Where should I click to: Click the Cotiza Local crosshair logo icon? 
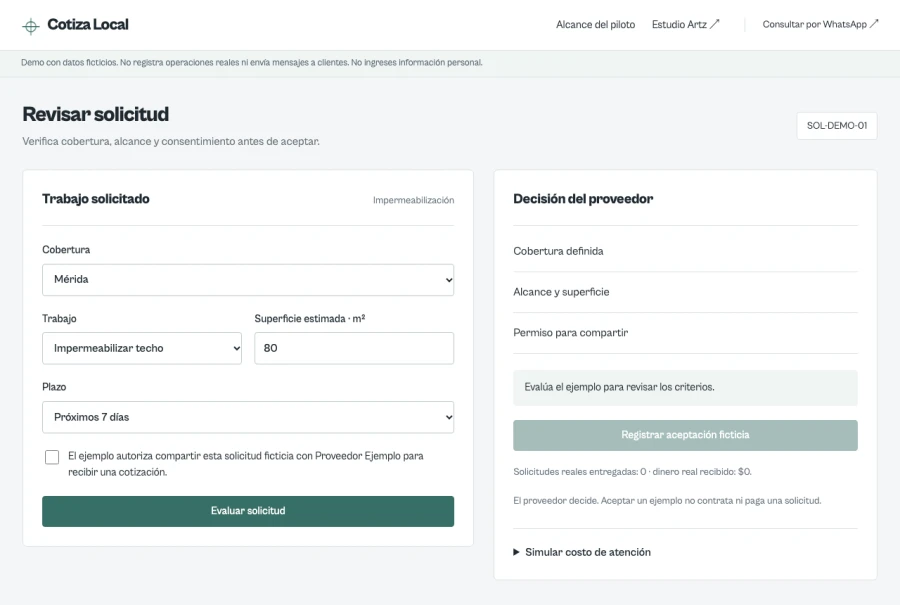pos(30,26)
